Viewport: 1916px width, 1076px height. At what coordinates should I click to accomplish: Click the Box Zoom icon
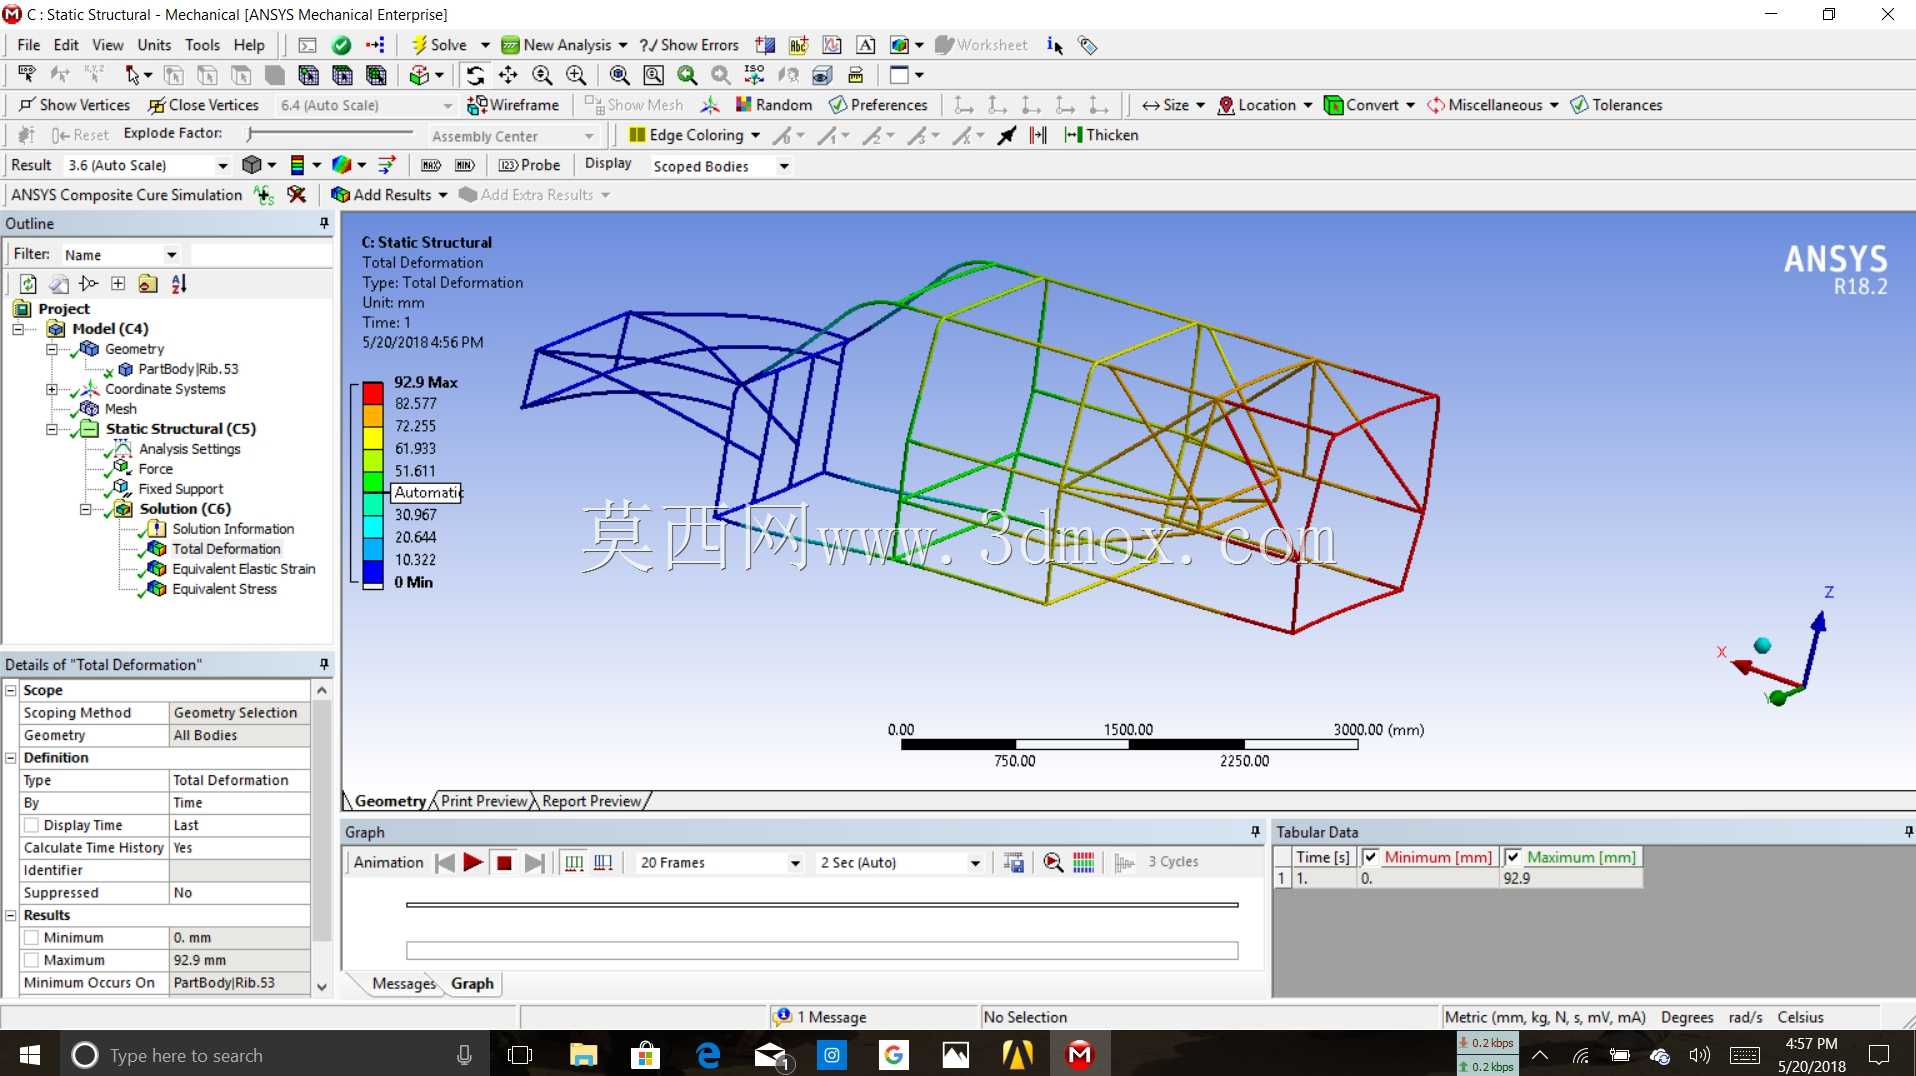tap(576, 75)
